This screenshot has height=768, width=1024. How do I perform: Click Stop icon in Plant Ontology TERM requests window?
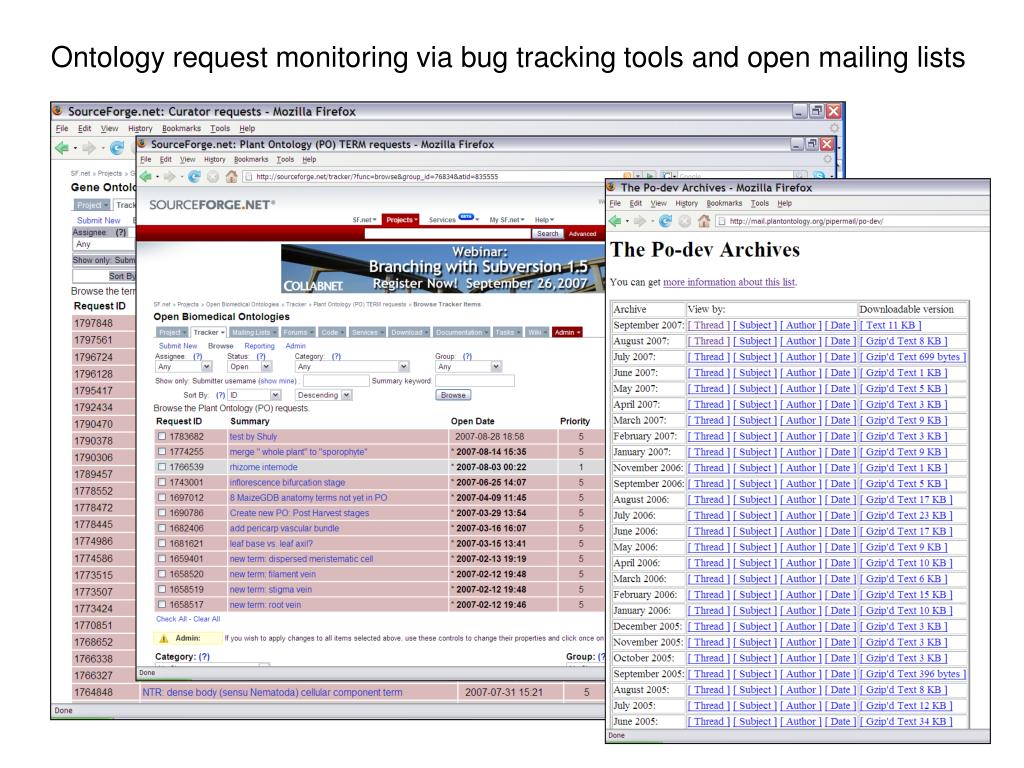(213, 176)
